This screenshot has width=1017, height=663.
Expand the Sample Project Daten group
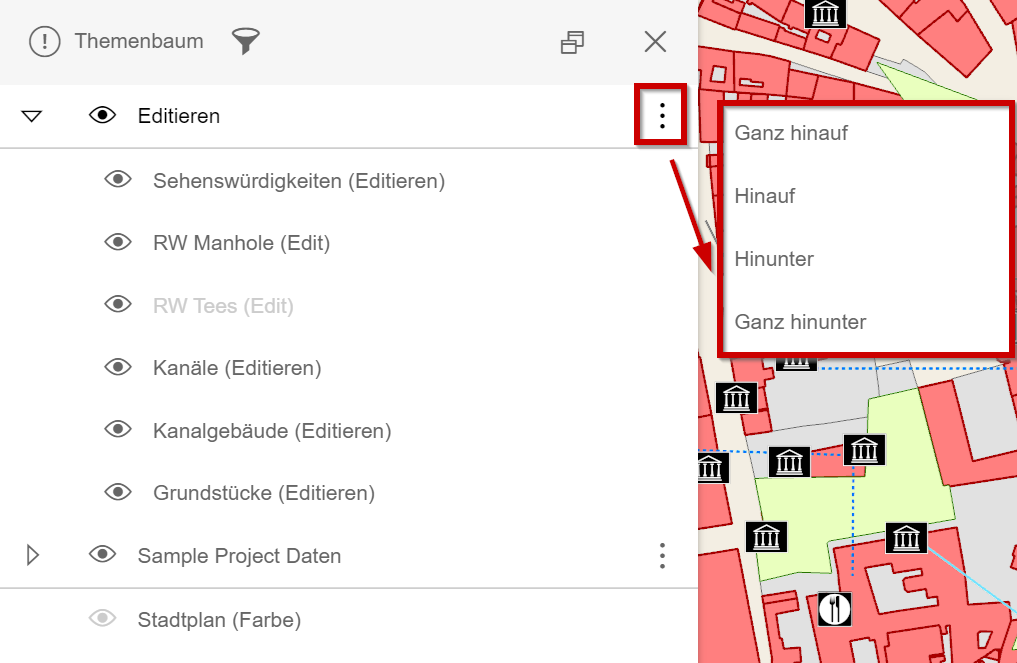coord(31,555)
